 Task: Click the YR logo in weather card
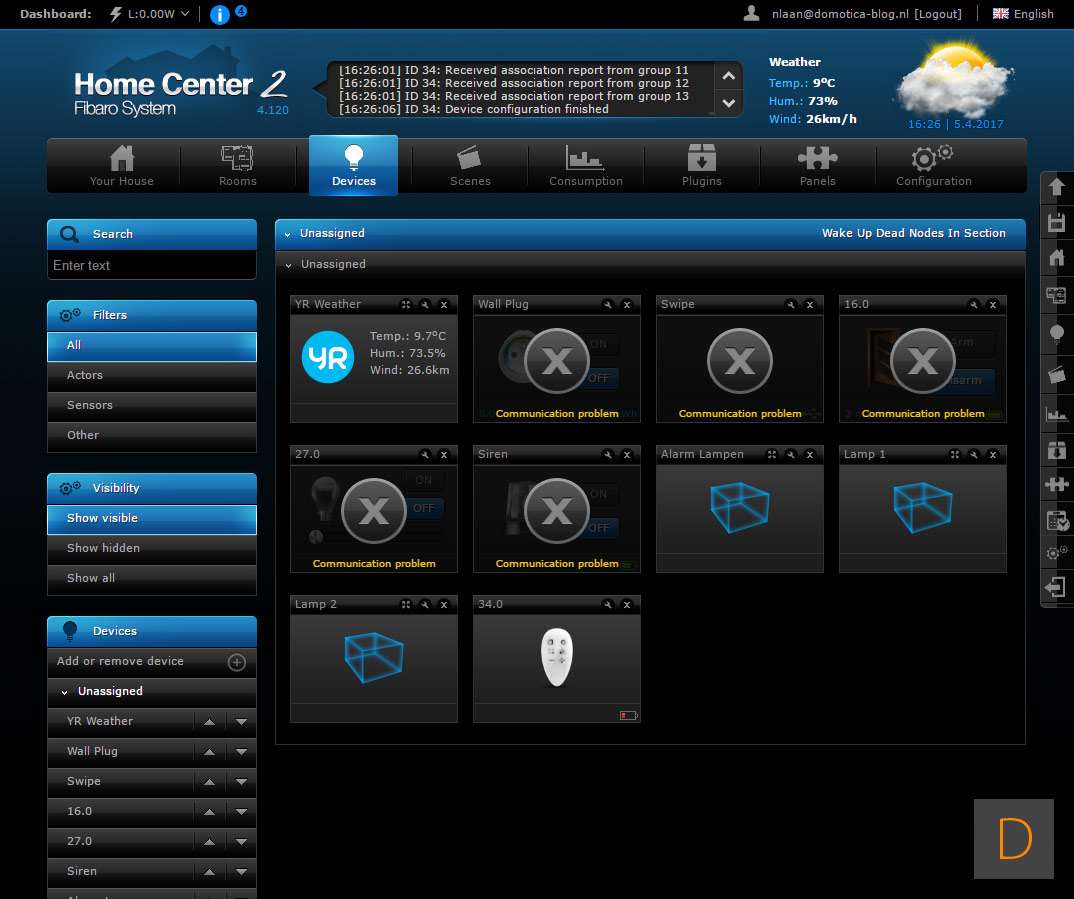[327, 357]
